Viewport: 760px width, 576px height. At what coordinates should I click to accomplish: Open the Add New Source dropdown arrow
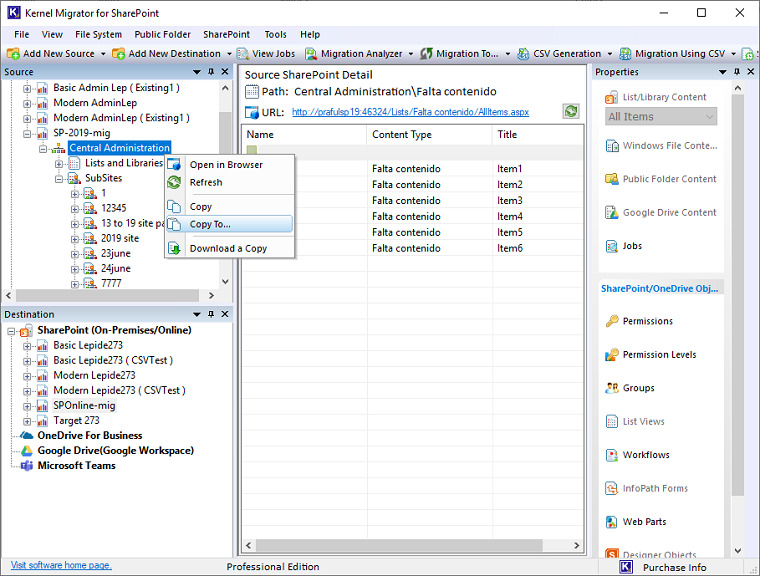[x=103, y=54]
